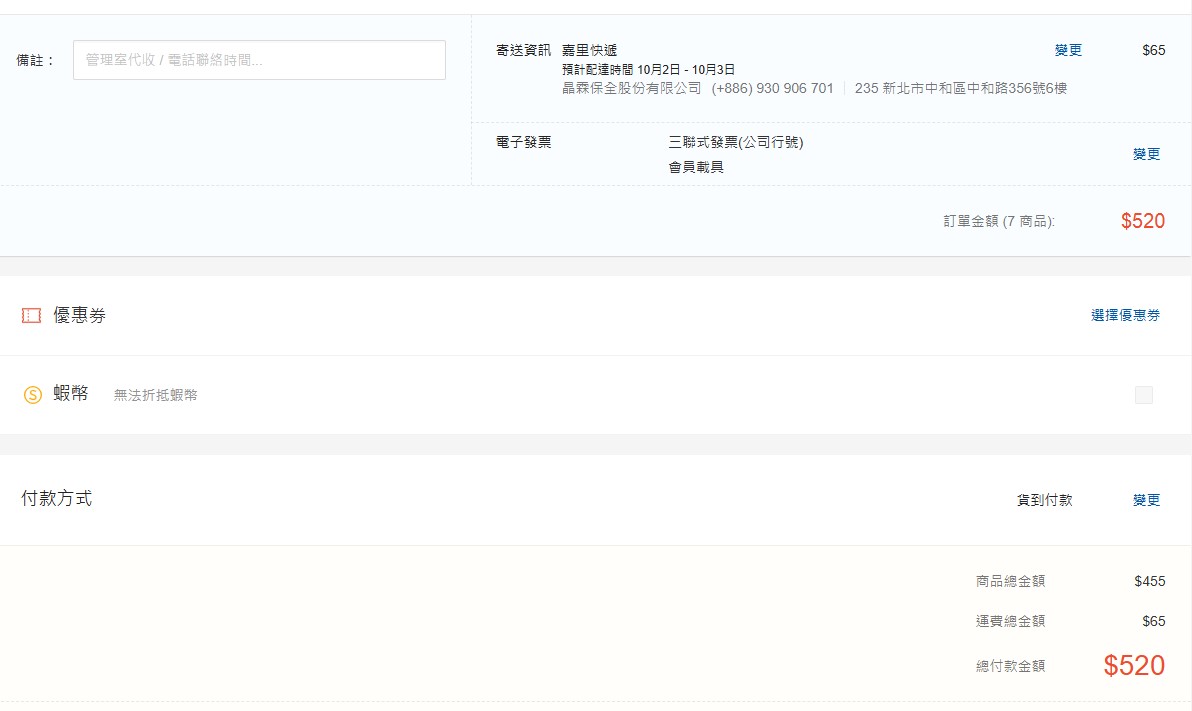This screenshot has height=711, width=1192.
Task: Change the 寄送資訊 shipping option
Action: 1067,50
